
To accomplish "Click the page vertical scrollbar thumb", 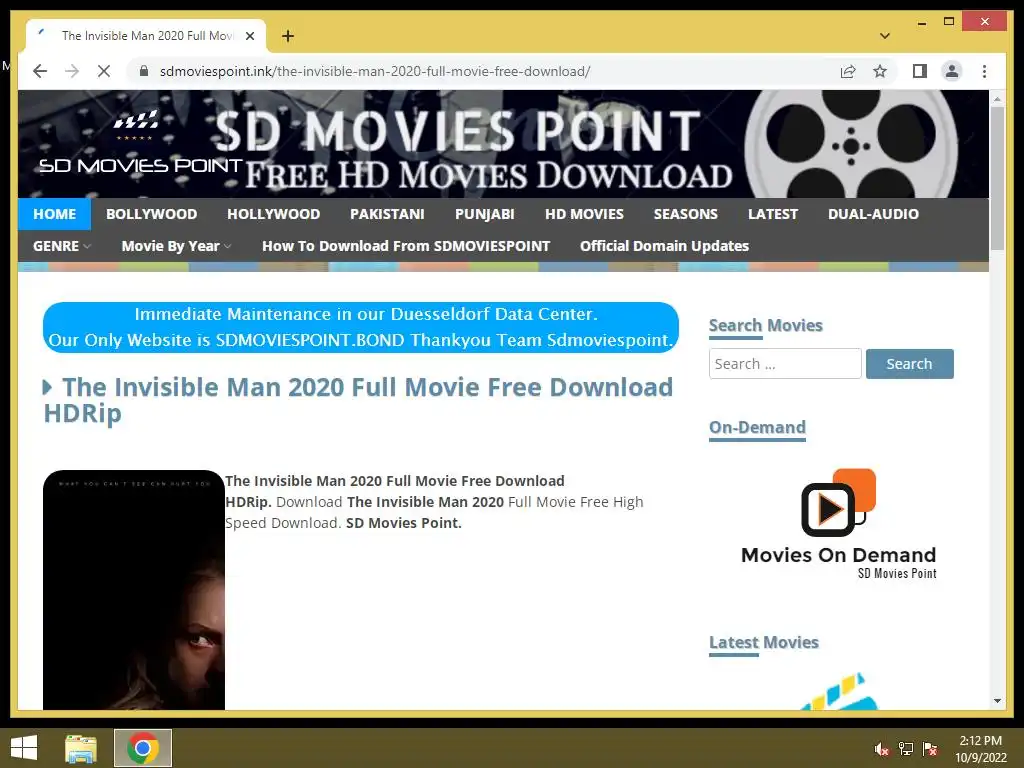I will coord(997,178).
